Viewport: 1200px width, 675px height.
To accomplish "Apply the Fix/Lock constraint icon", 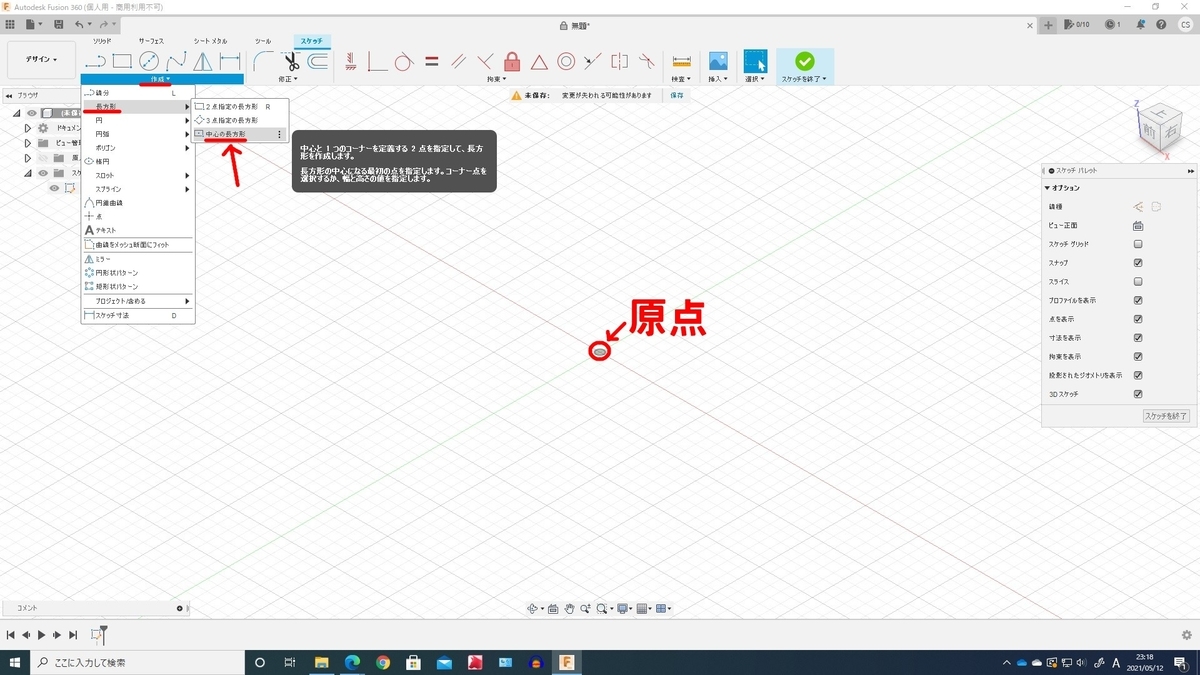I will (511, 59).
